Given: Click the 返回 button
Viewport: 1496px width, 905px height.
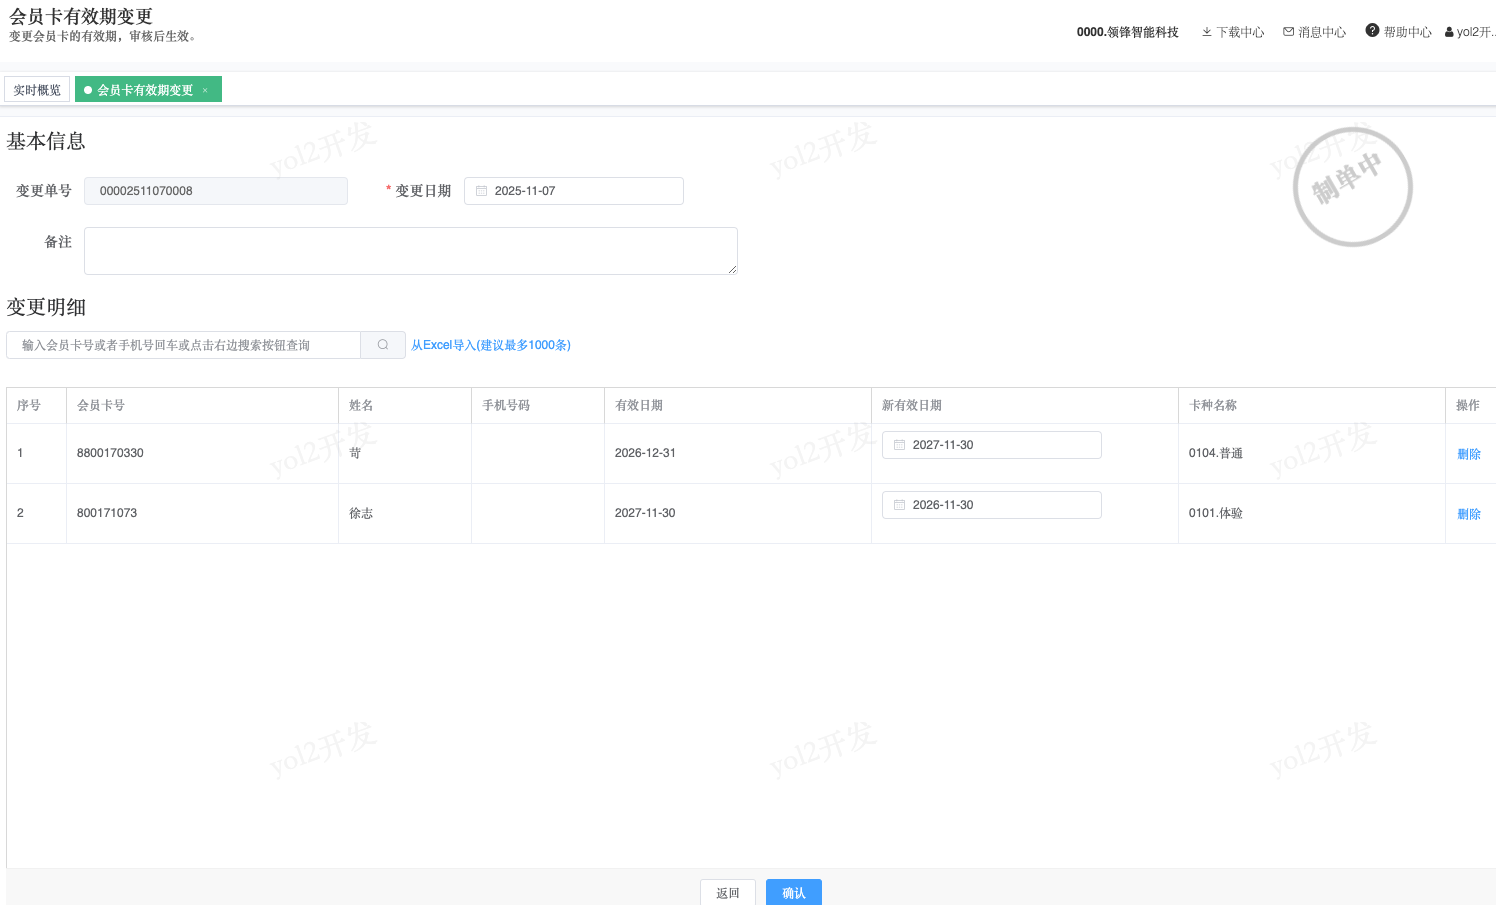Looking at the screenshot, I should (727, 892).
